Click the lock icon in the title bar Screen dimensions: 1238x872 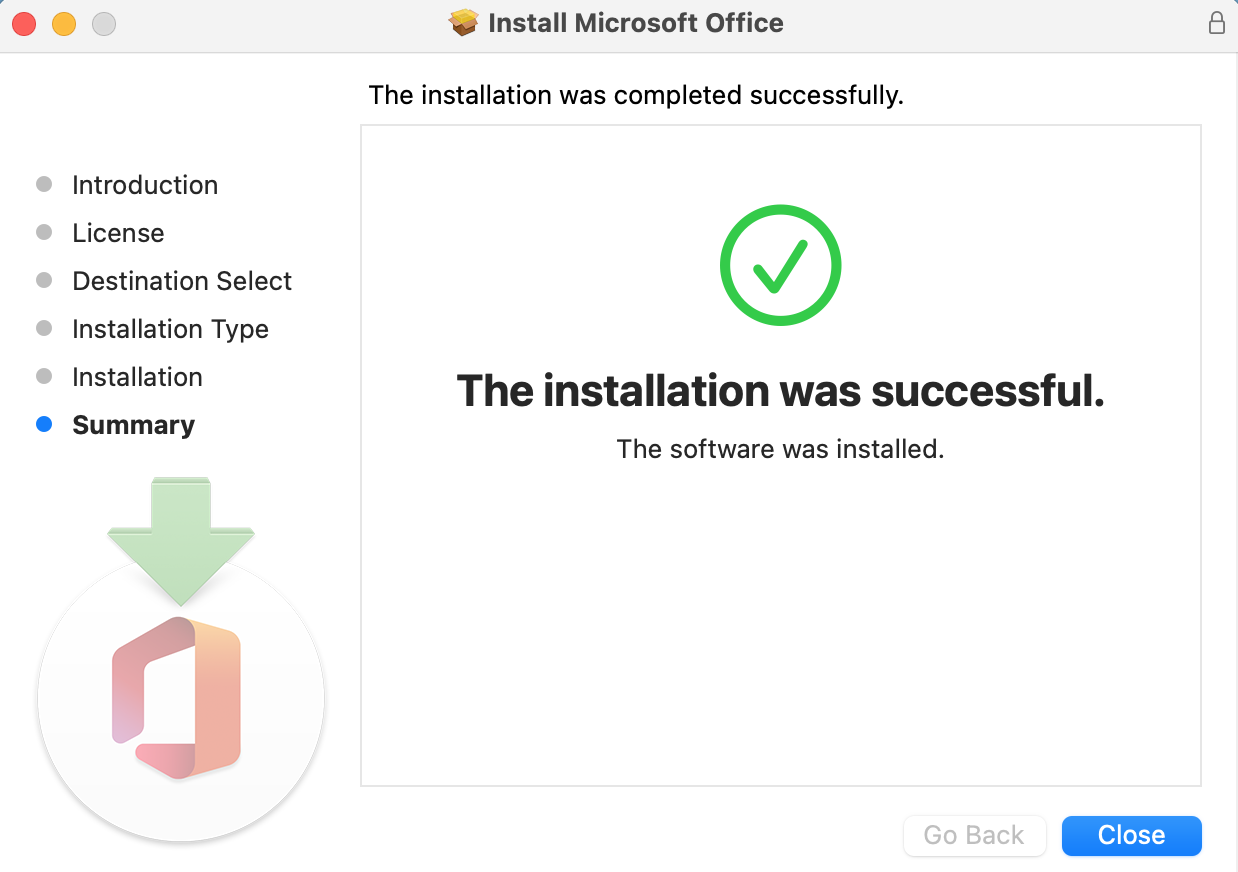click(x=1216, y=23)
